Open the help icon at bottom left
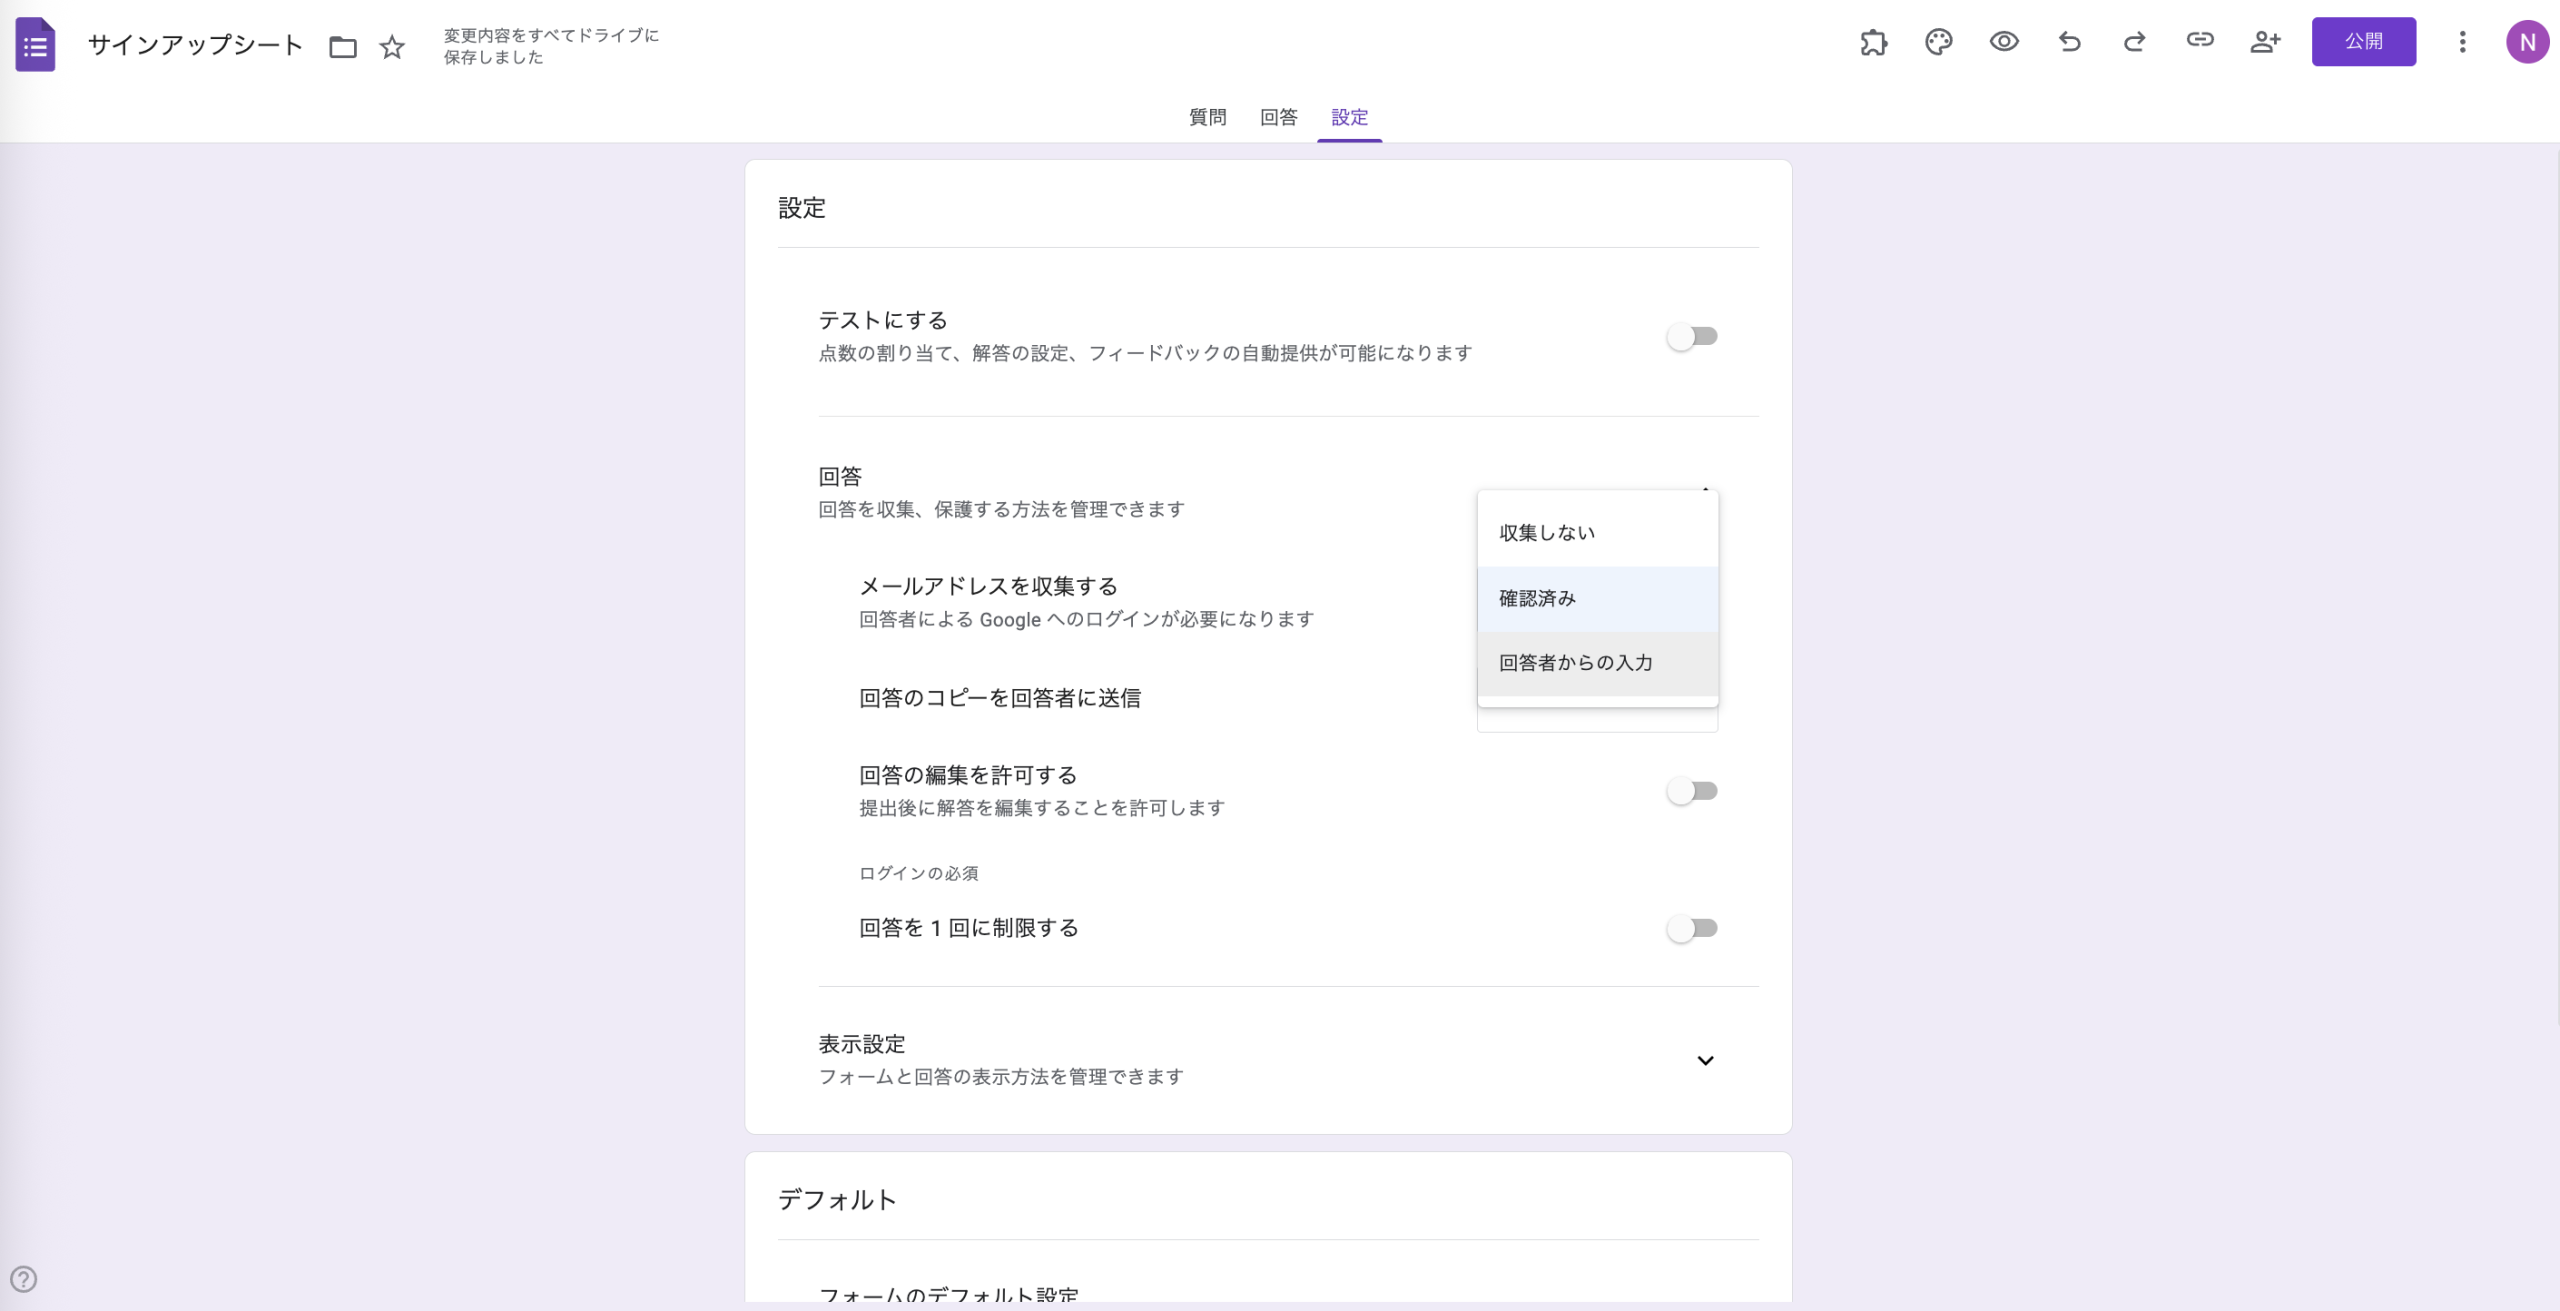This screenshot has width=2560, height=1311. pyautogui.click(x=24, y=1278)
